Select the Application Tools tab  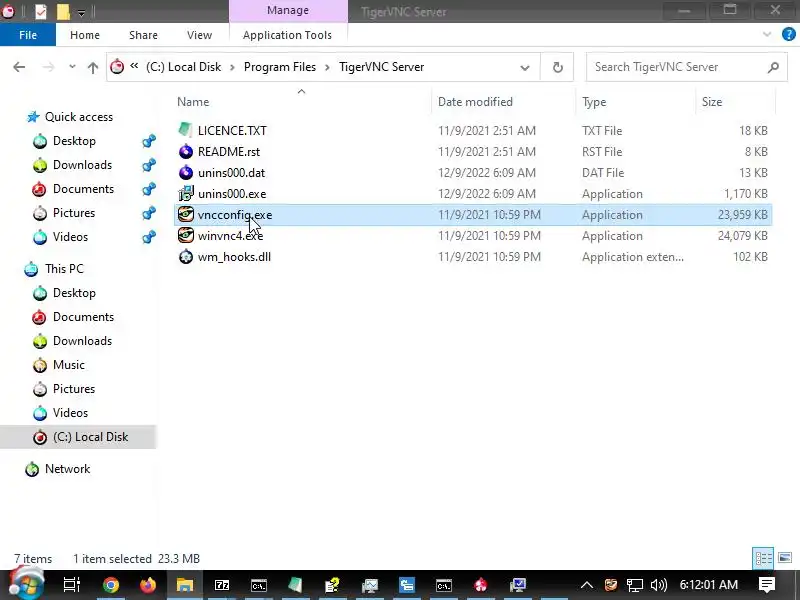[287, 35]
